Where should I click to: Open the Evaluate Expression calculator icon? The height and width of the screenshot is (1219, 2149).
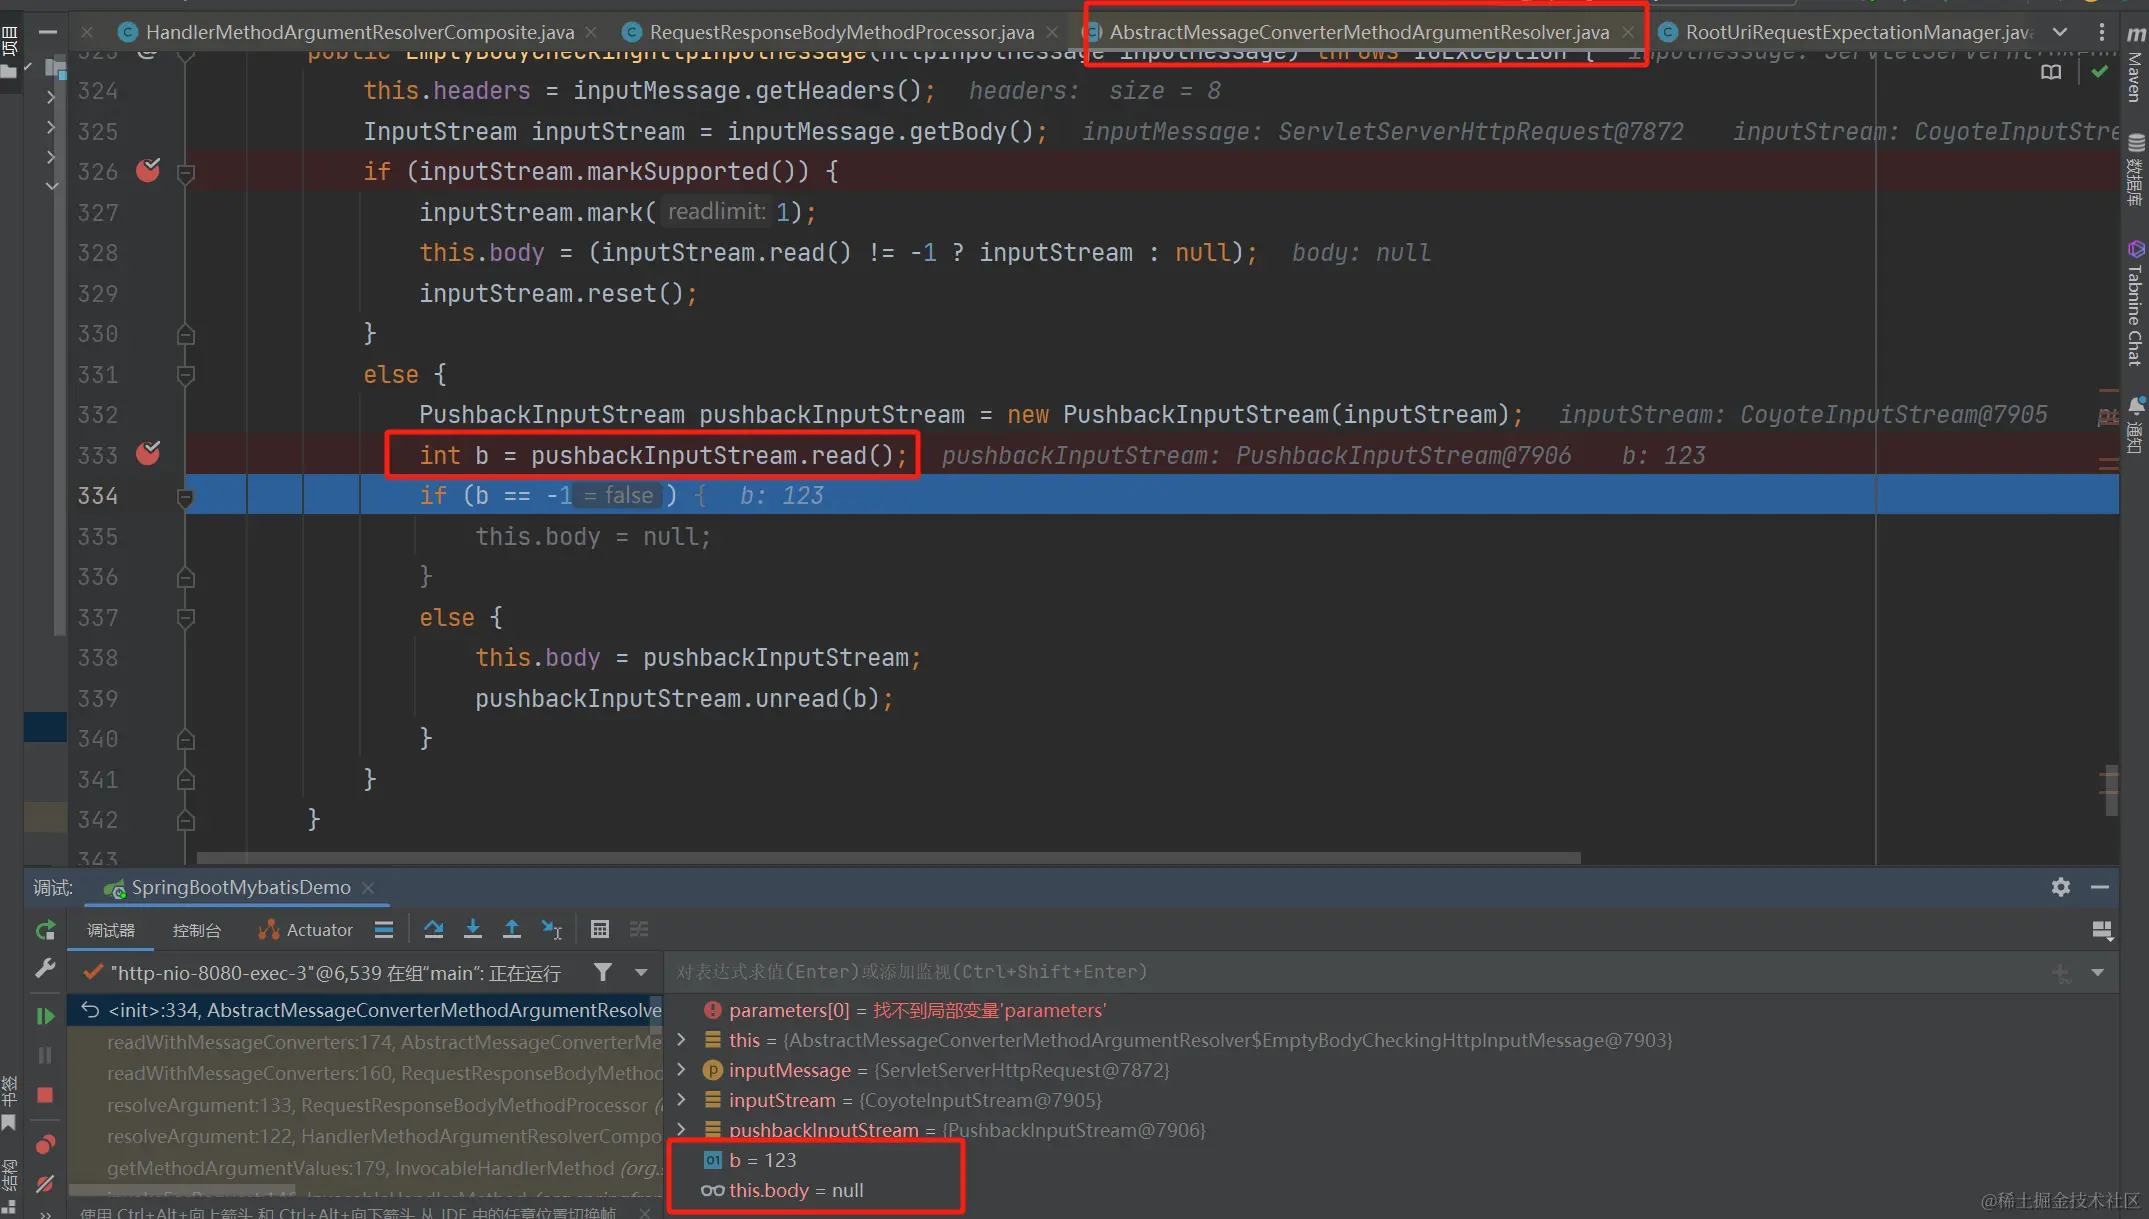[599, 929]
